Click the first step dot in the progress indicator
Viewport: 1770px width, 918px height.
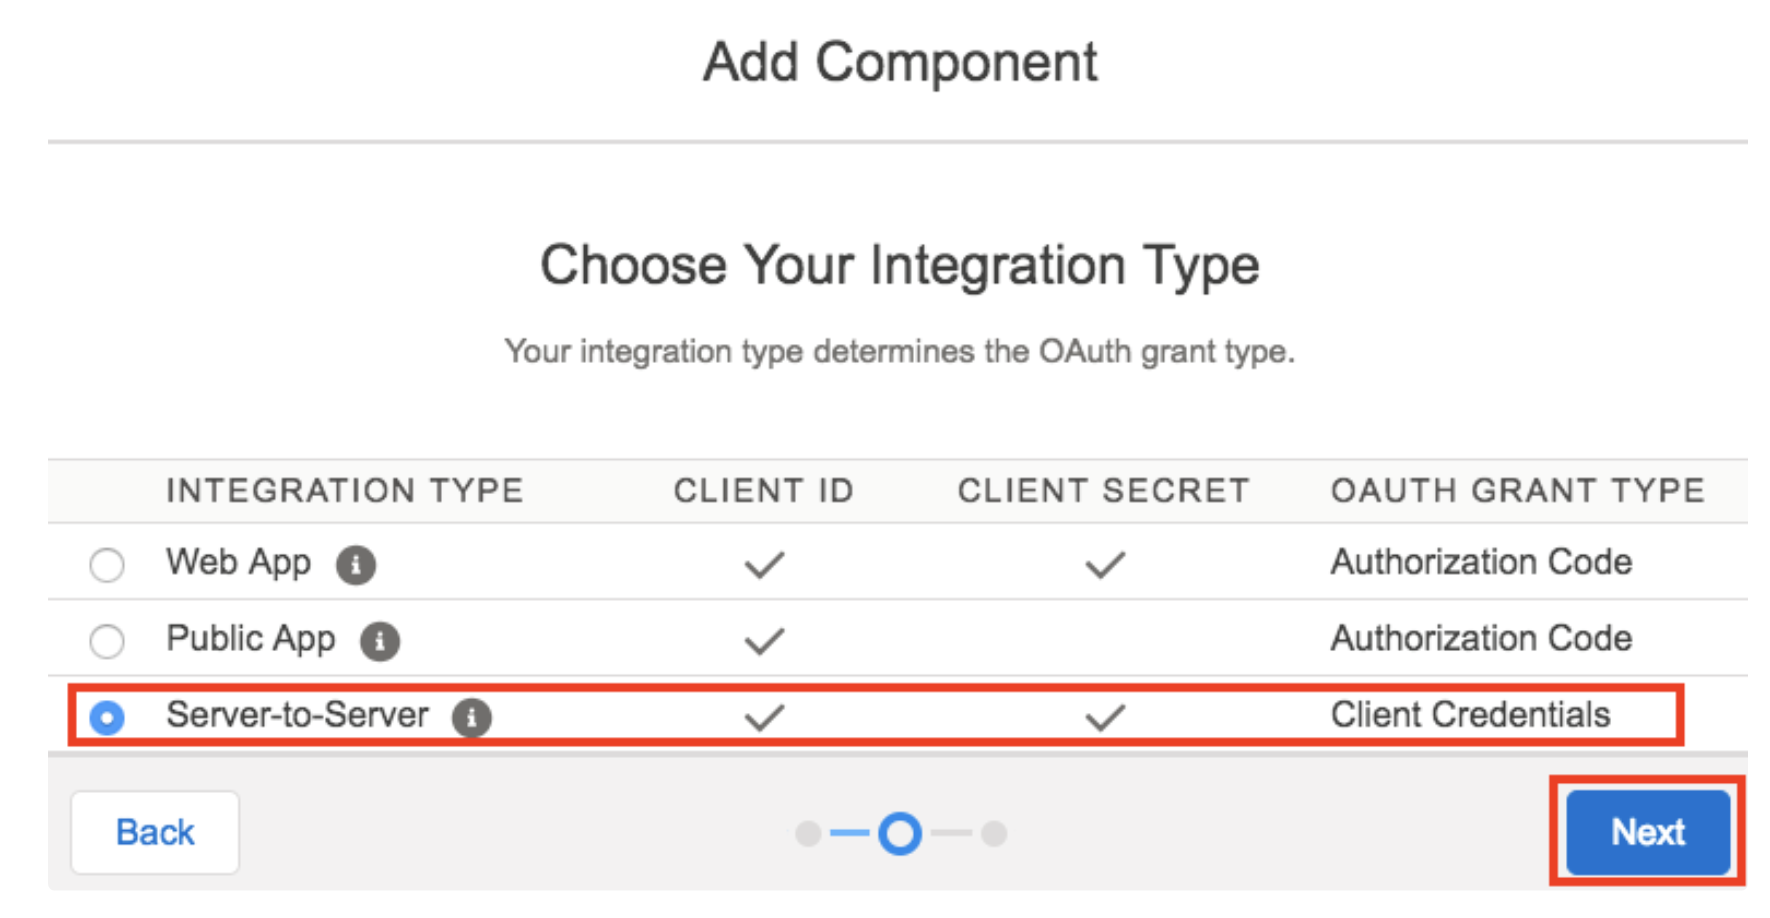tap(808, 833)
